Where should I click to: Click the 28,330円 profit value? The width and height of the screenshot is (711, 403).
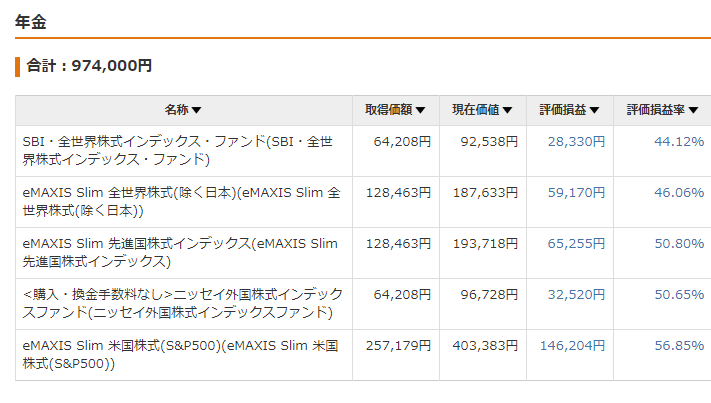576,142
